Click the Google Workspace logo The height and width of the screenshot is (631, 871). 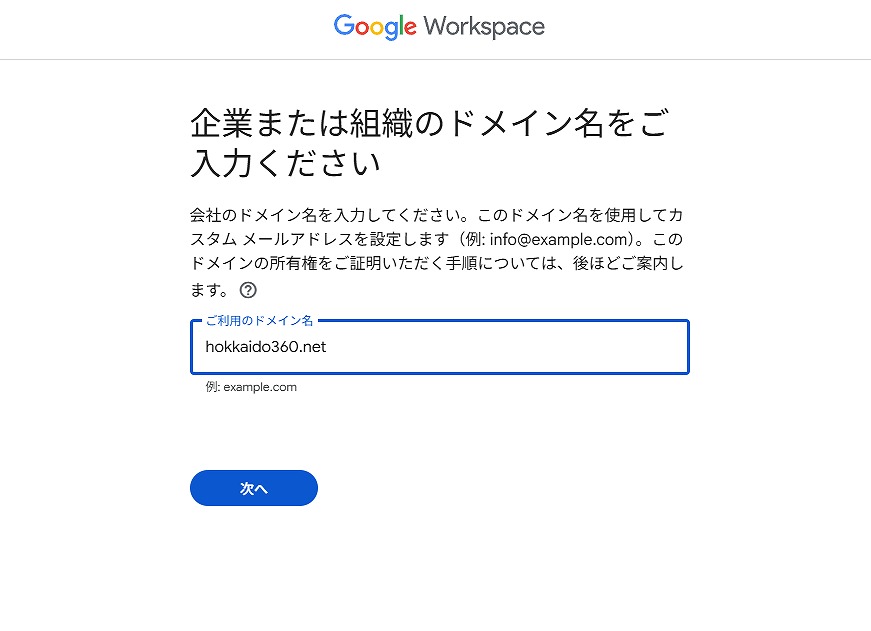tap(439, 27)
